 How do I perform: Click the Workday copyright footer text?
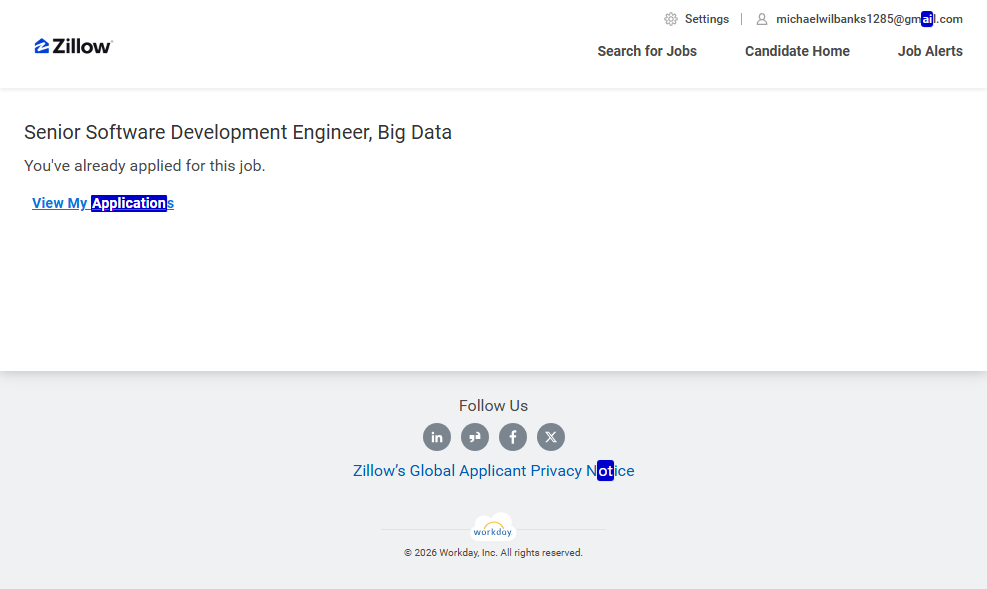(x=493, y=553)
